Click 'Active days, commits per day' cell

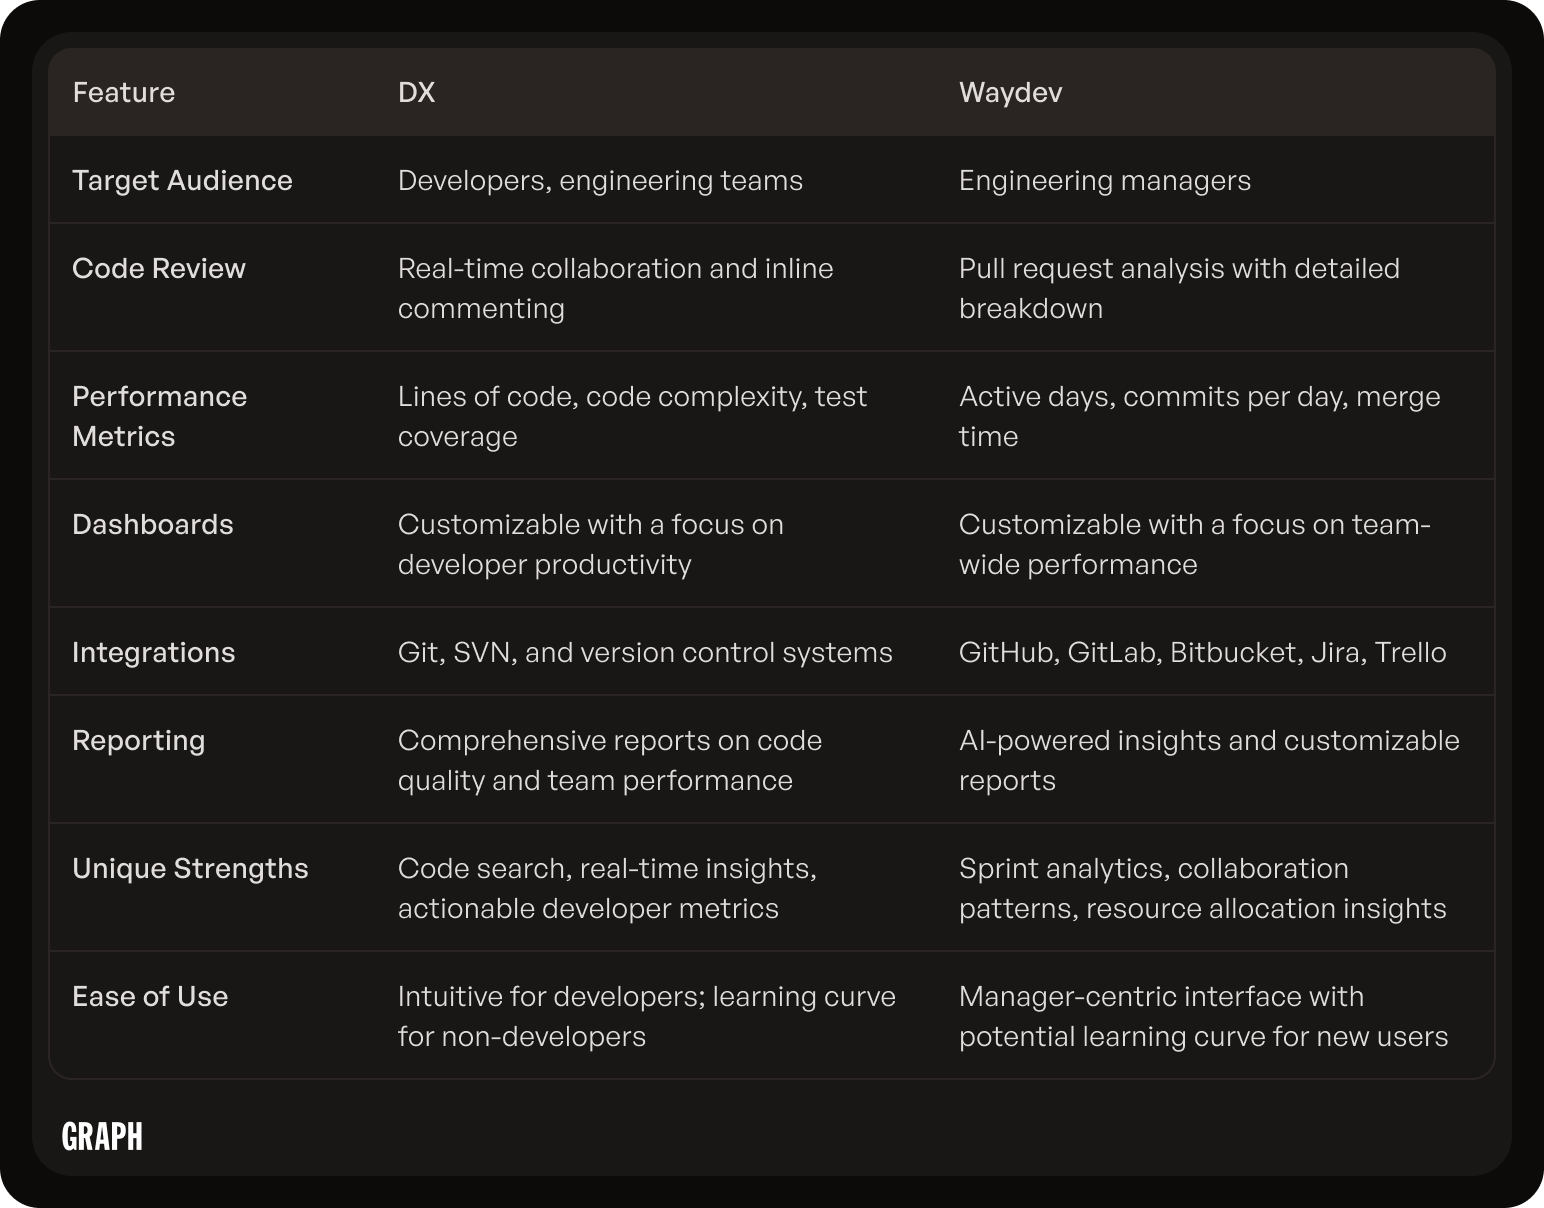1200,416
